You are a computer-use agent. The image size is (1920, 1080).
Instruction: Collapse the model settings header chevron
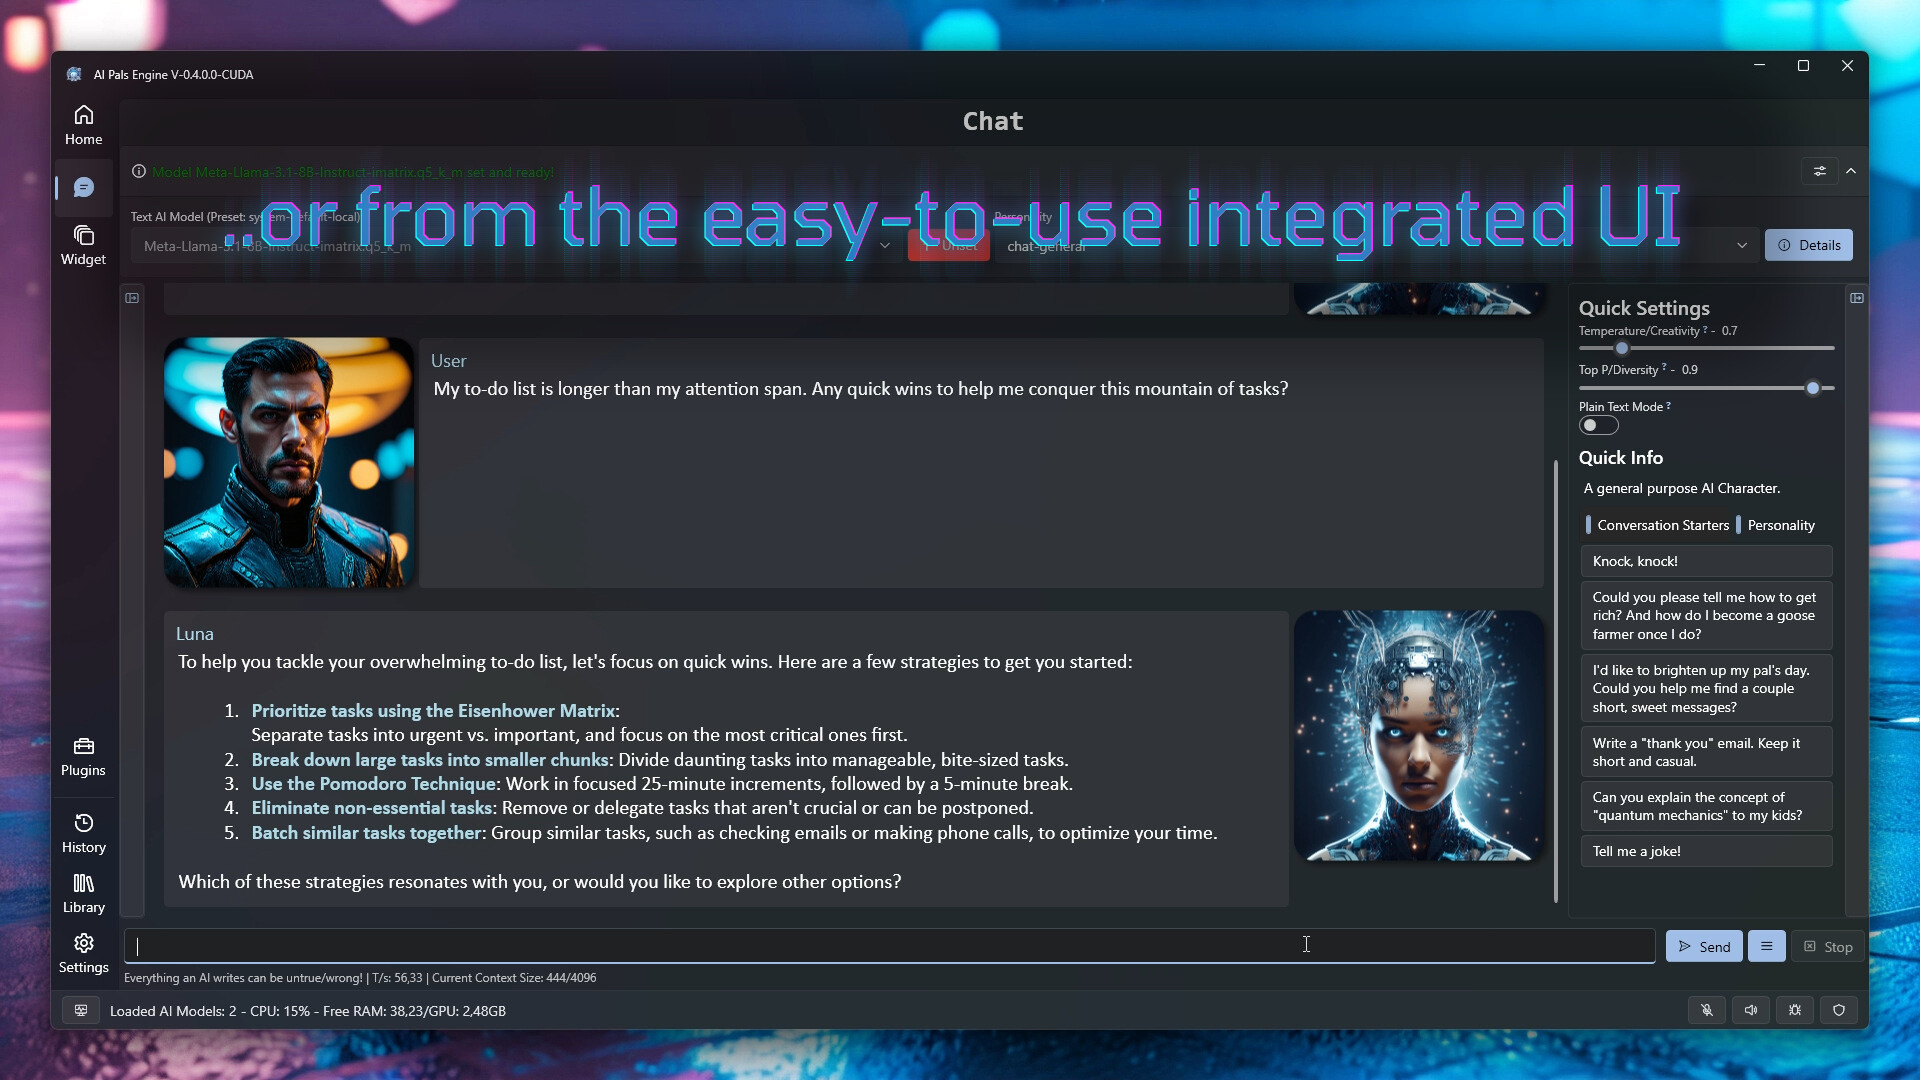click(x=1851, y=171)
